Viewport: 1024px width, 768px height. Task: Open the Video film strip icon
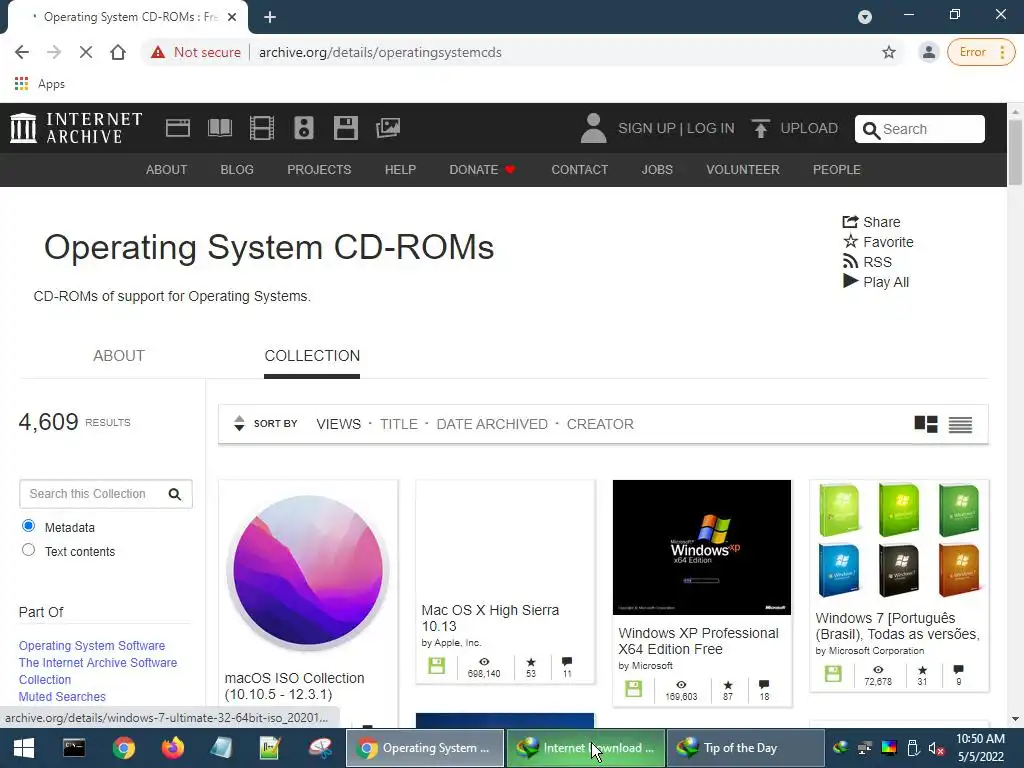click(262, 128)
